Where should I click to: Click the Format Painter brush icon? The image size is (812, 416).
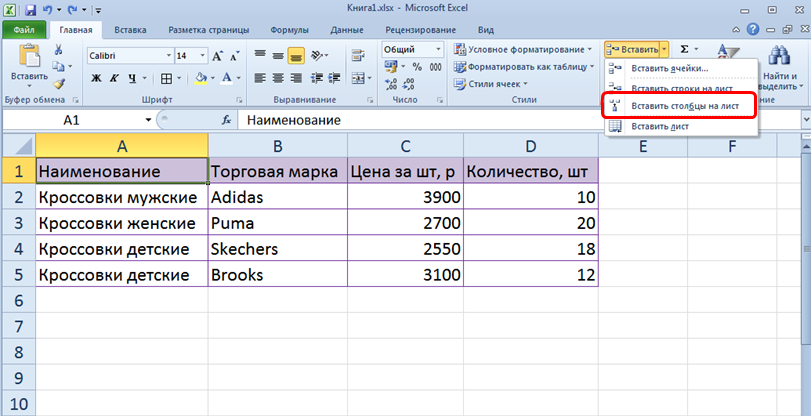coord(59,85)
